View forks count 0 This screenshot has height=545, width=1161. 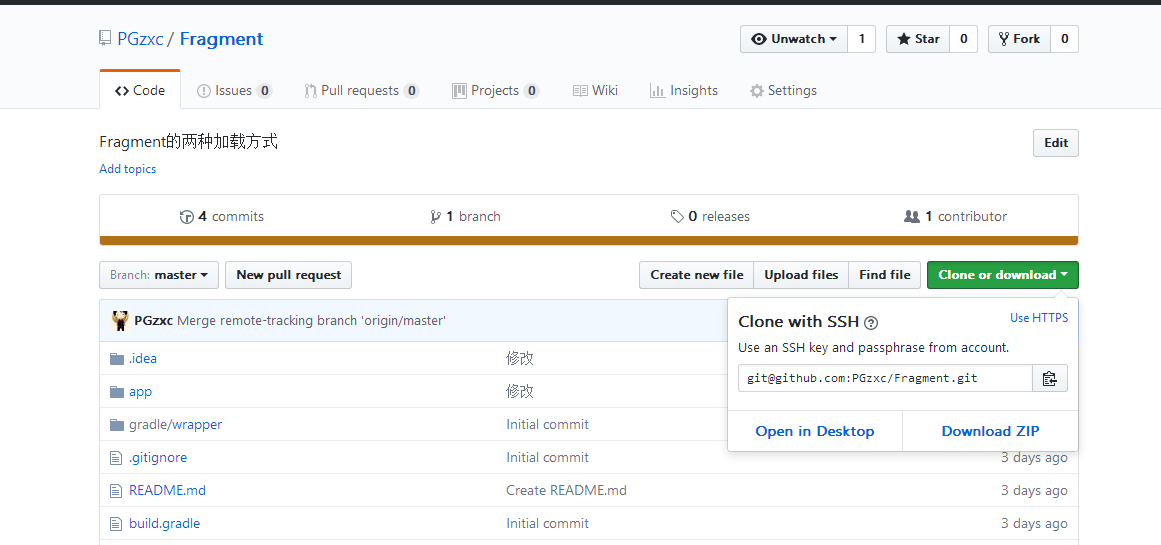pyautogui.click(x=1064, y=39)
